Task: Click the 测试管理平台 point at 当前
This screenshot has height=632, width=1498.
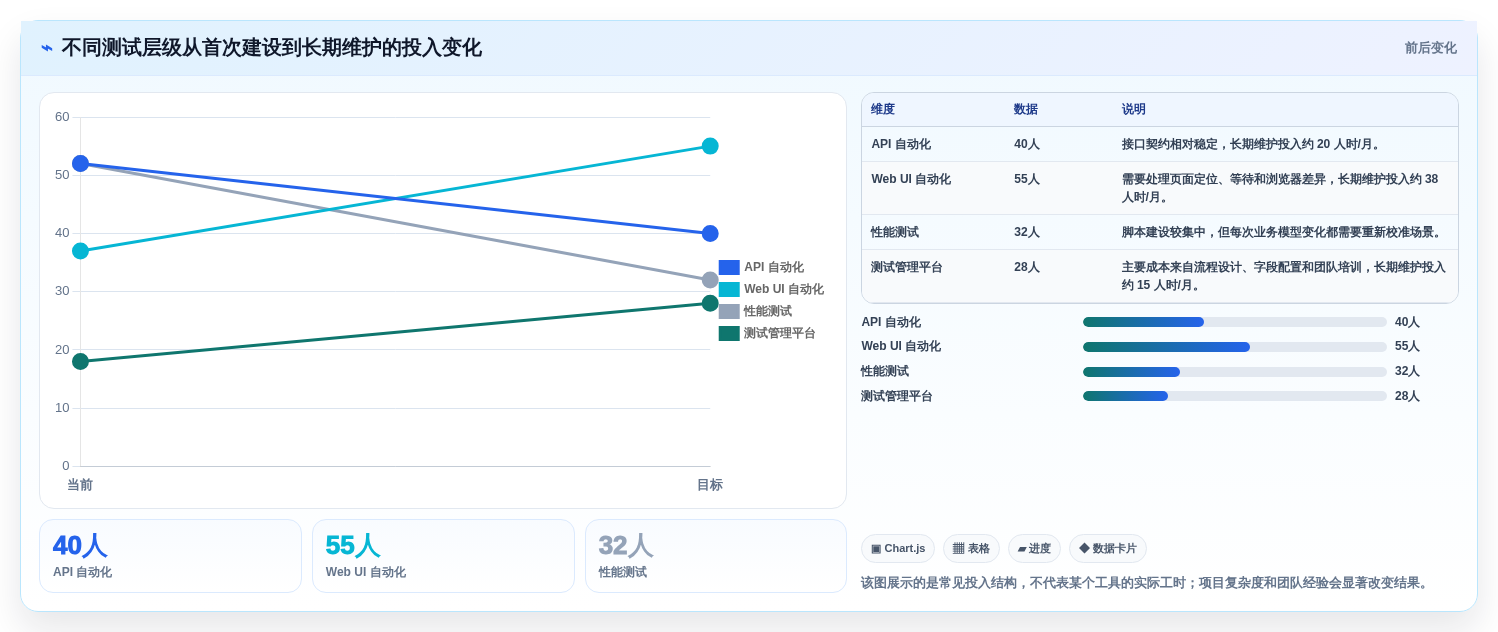Action: coord(80,361)
